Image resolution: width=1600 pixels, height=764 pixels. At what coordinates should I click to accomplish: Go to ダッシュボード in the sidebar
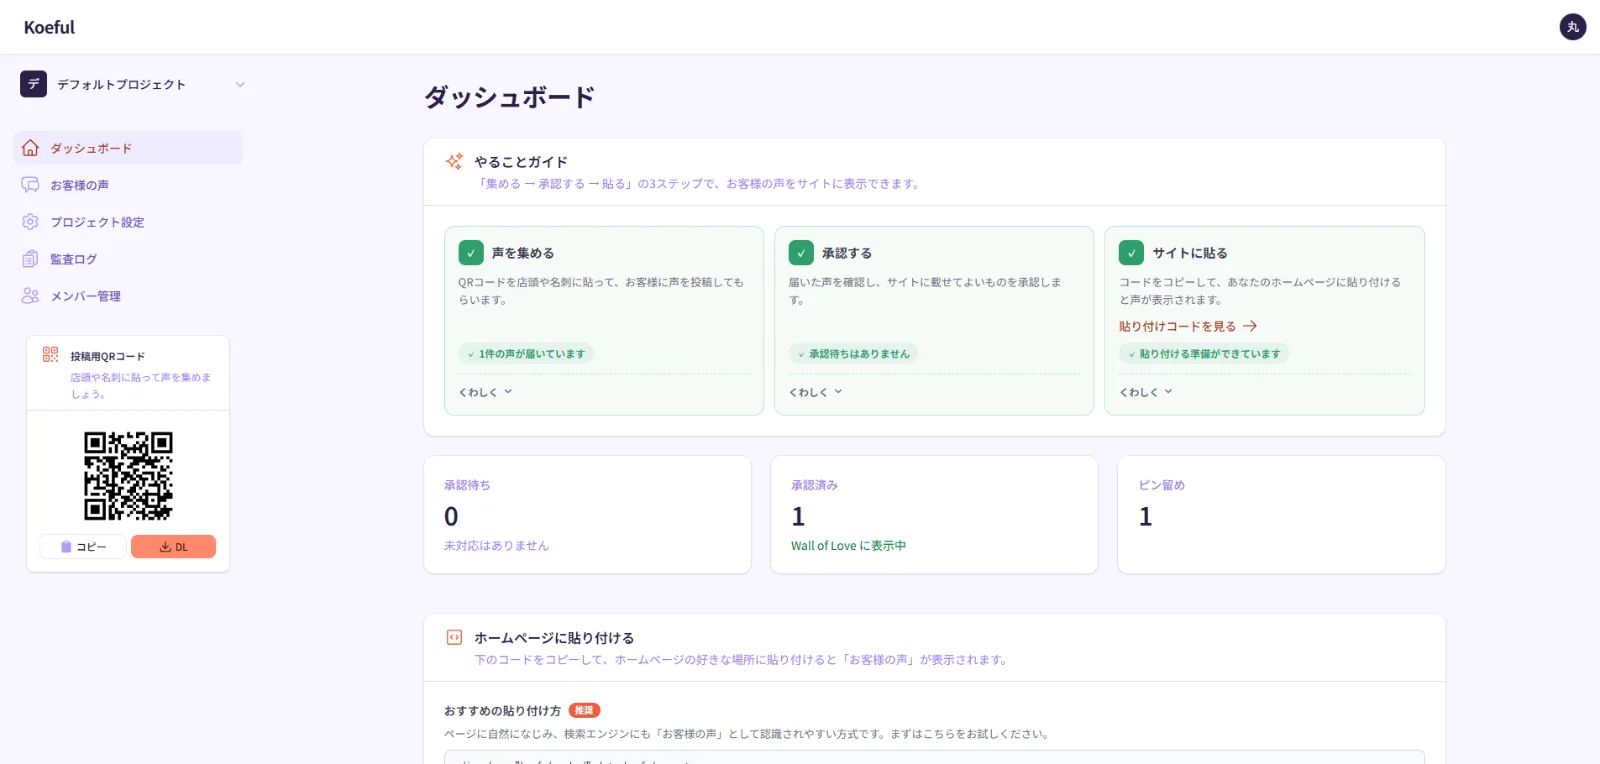[x=128, y=148]
